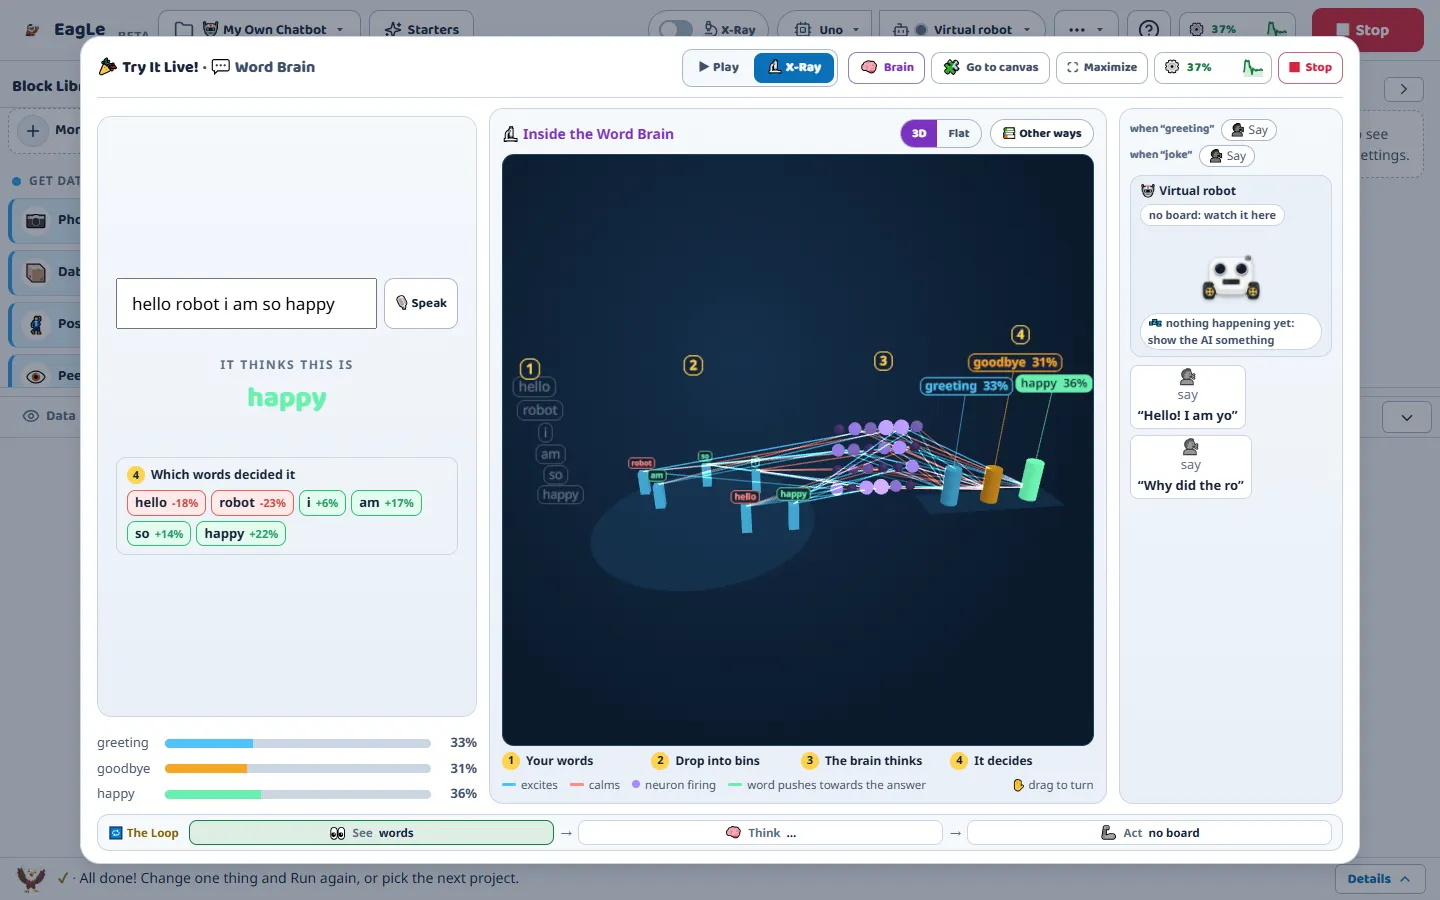Image resolution: width=1440 pixels, height=900 pixels.
Task: Click the eyes icon in See words step
Action: (x=338, y=833)
